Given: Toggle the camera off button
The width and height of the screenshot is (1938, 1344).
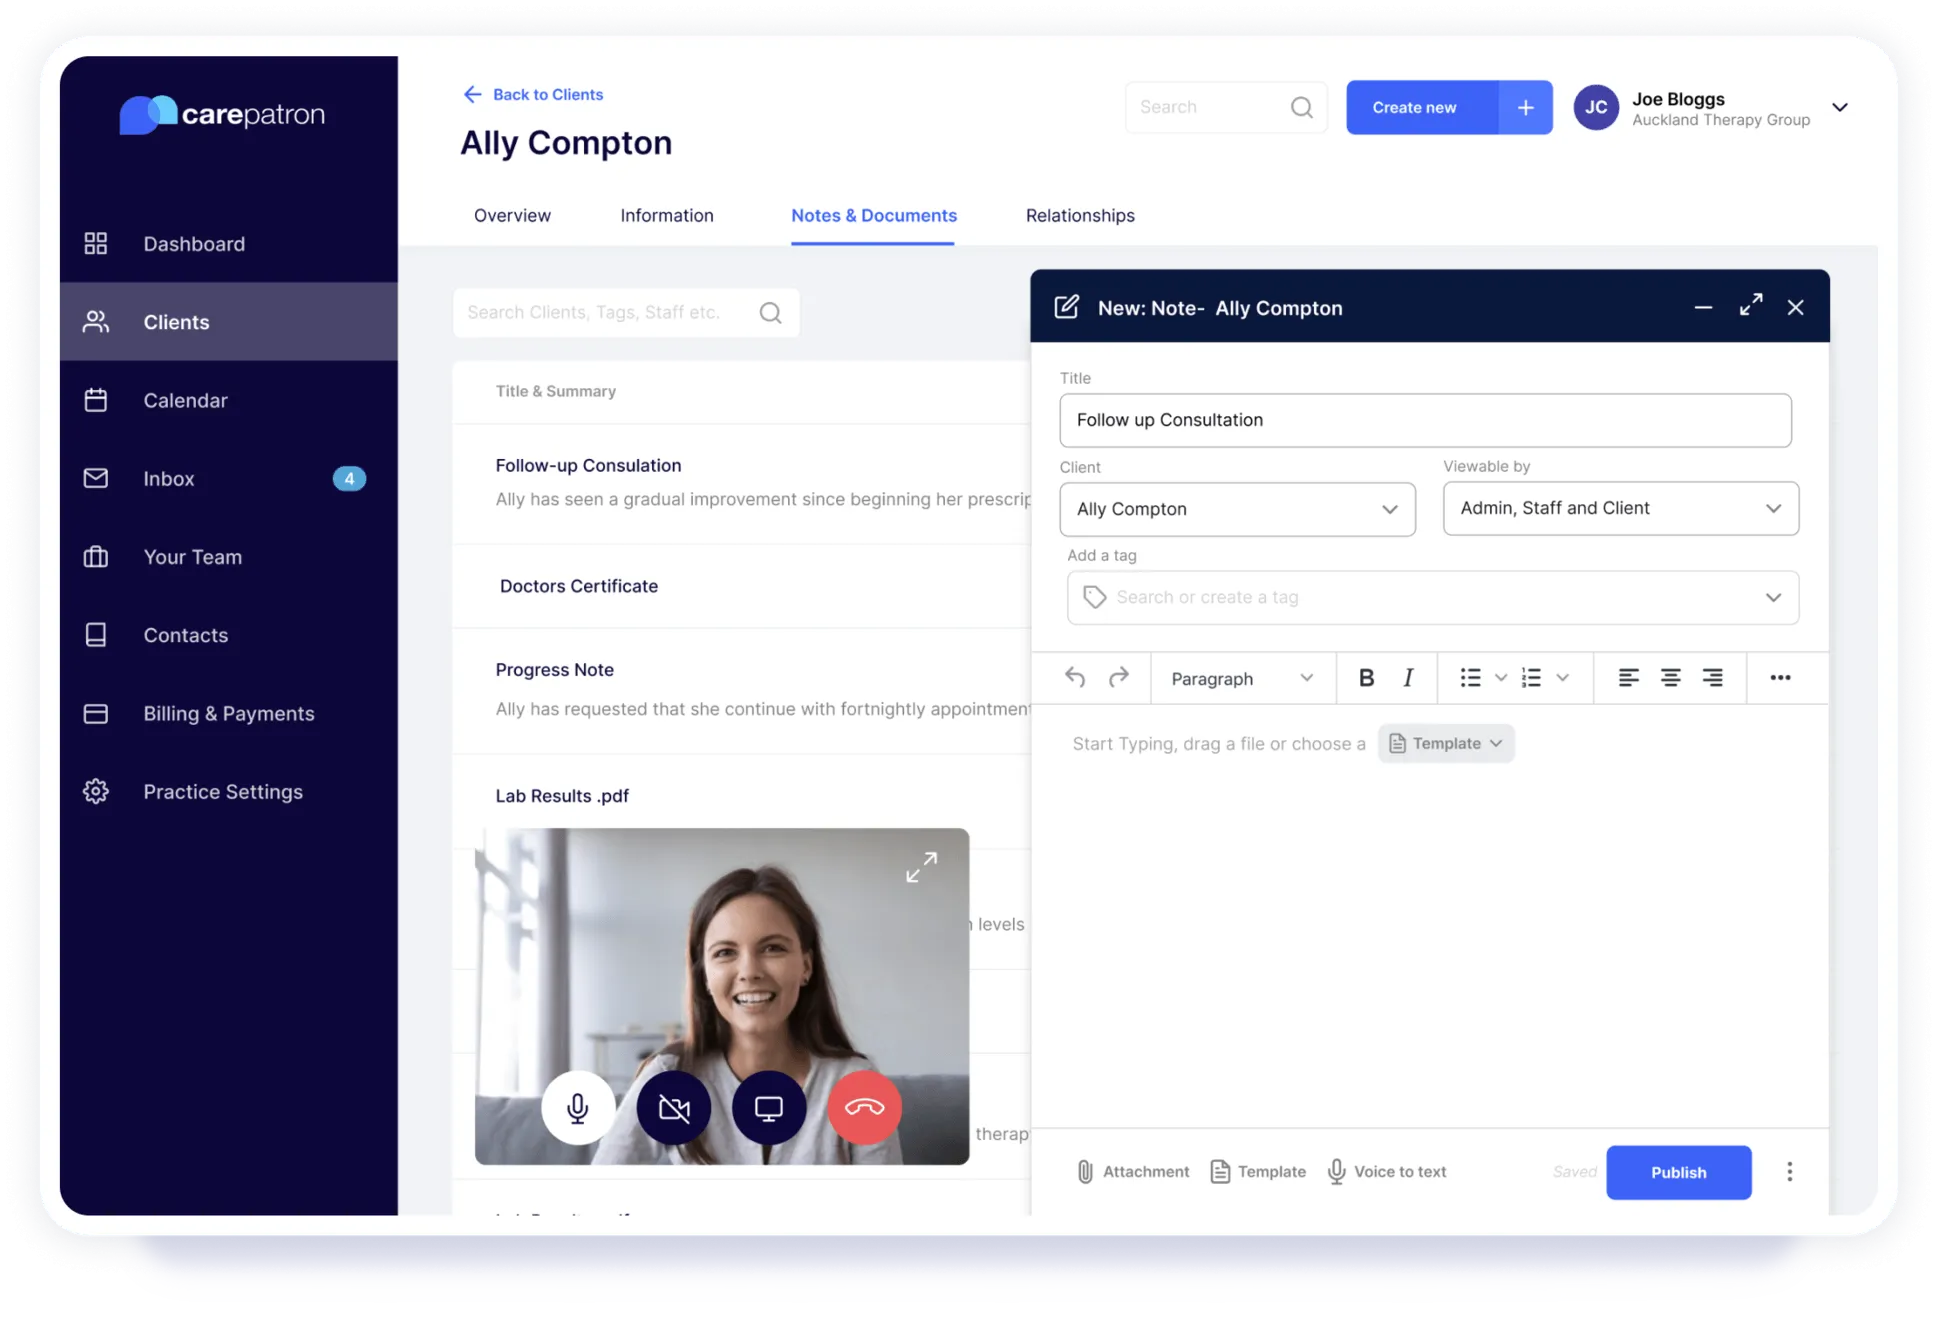Looking at the screenshot, I should 673,1108.
